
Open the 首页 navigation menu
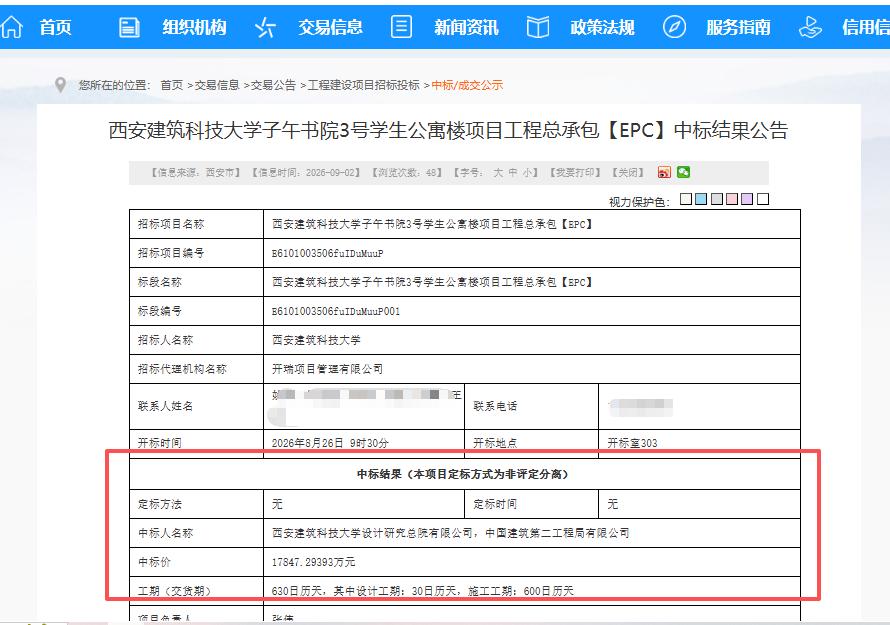(55, 27)
